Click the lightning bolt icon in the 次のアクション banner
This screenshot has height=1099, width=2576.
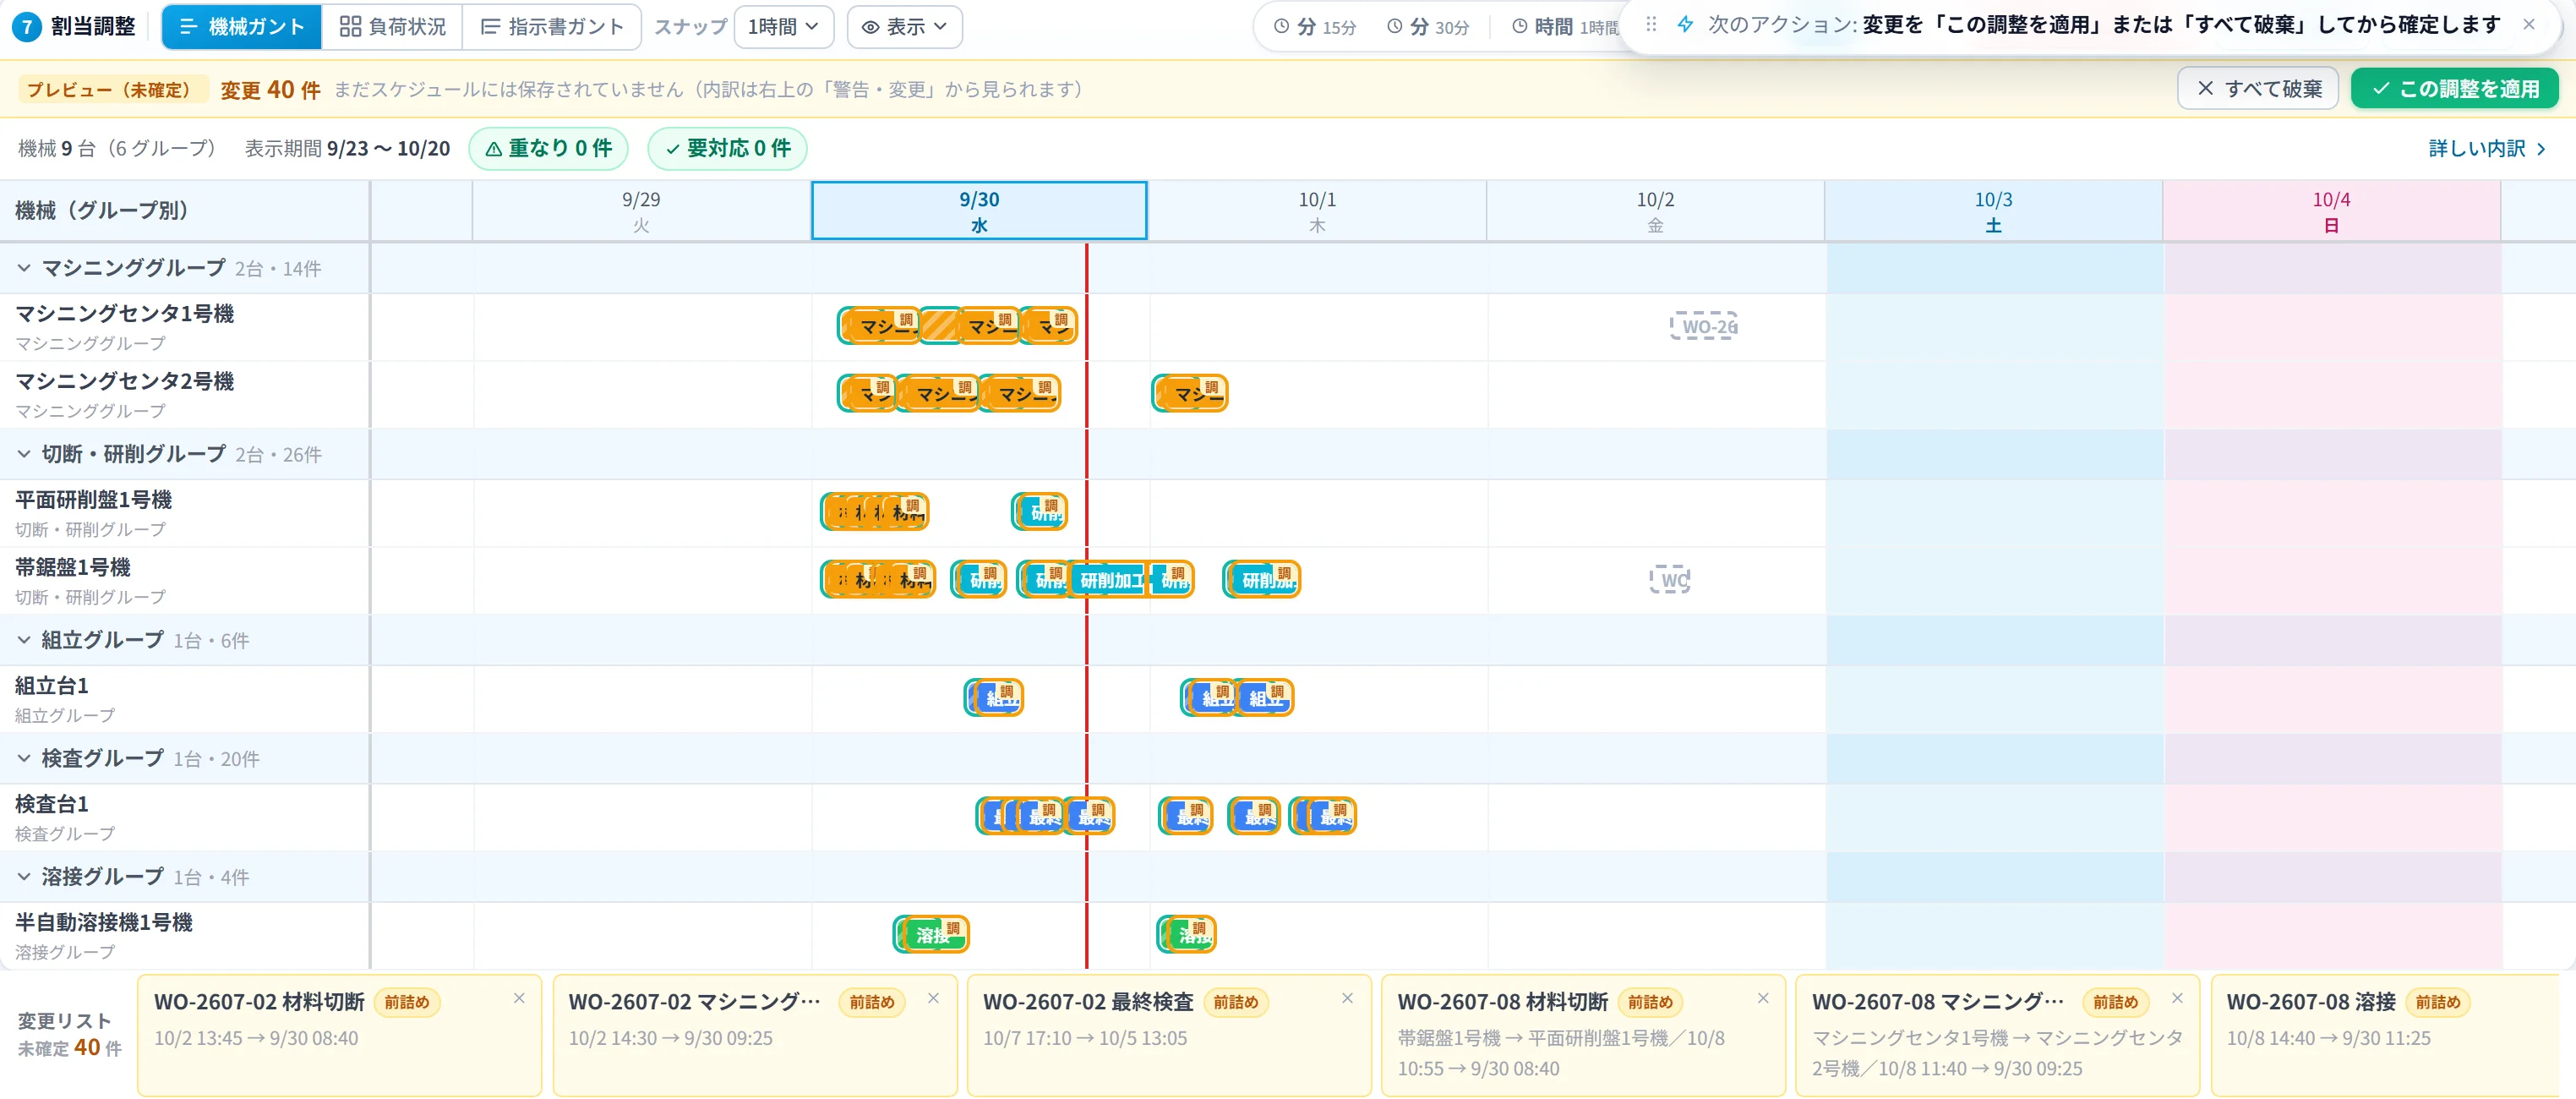coord(1685,24)
